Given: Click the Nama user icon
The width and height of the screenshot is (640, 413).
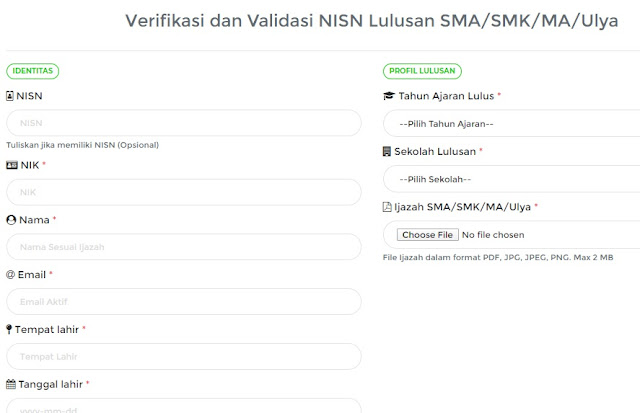Looking at the screenshot, I should pos(11,219).
